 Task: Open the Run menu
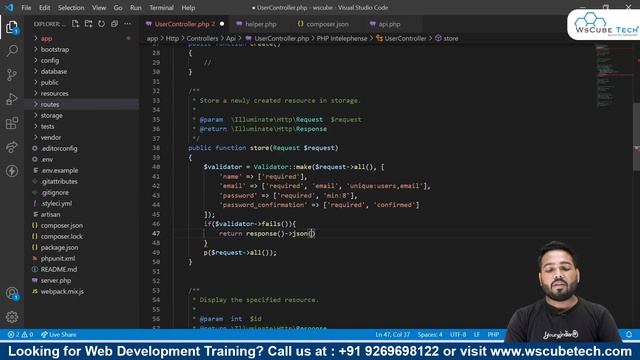pyautogui.click(x=136, y=8)
